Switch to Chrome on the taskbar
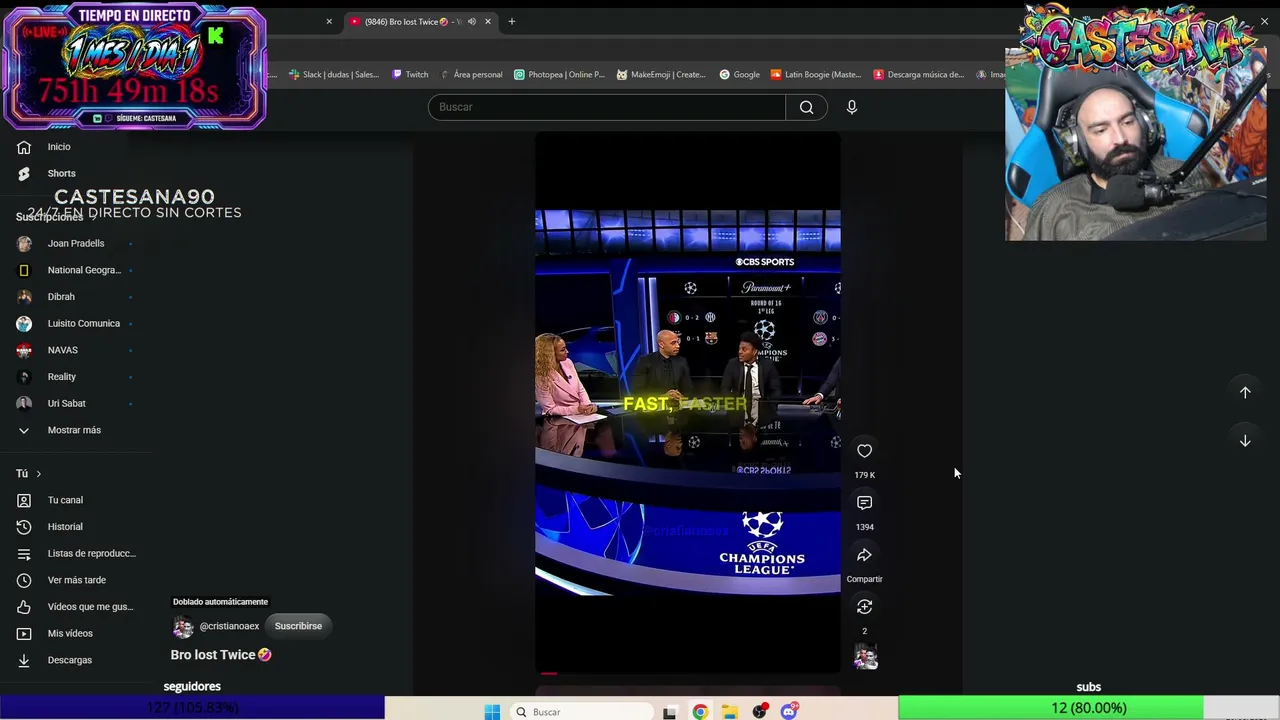Image resolution: width=1280 pixels, height=720 pixels. click(700, 712)
